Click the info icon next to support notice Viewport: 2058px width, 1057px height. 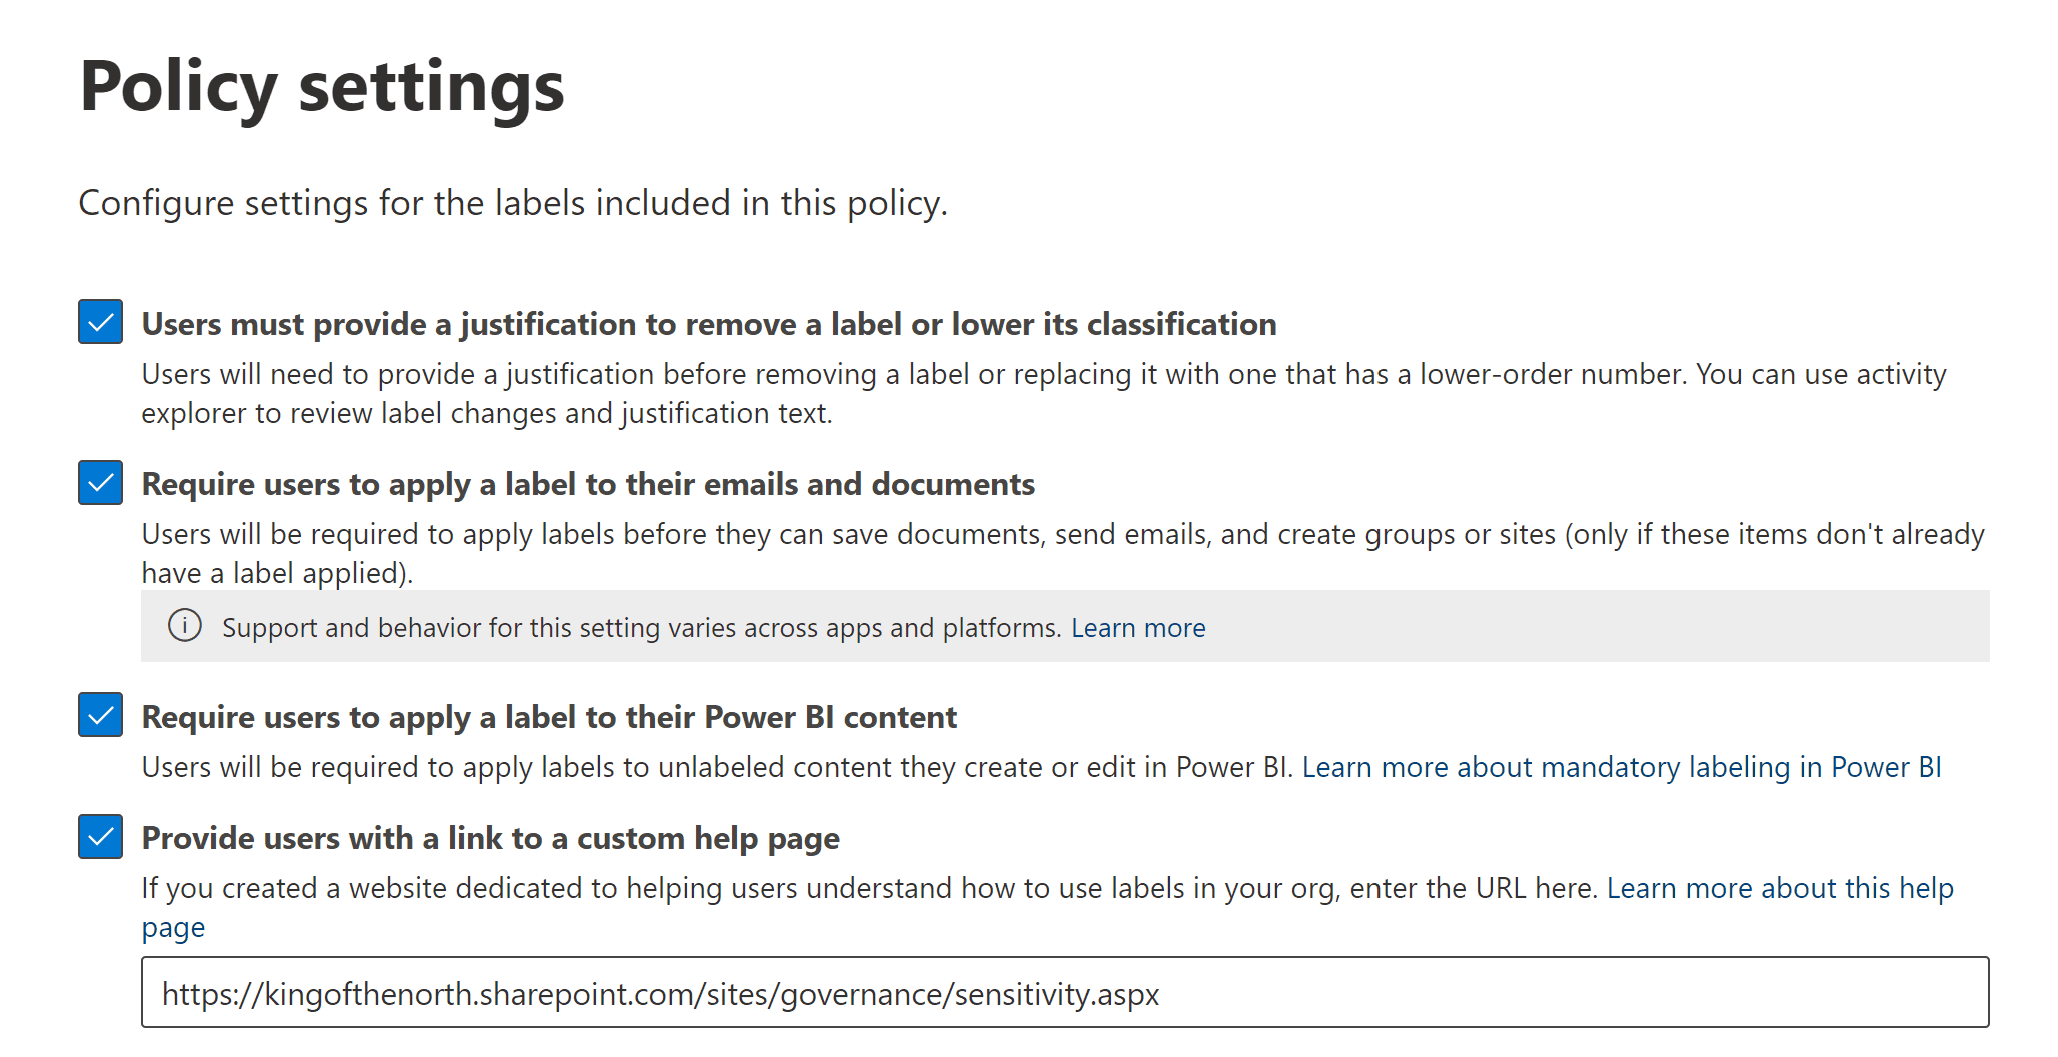(185, 627)
